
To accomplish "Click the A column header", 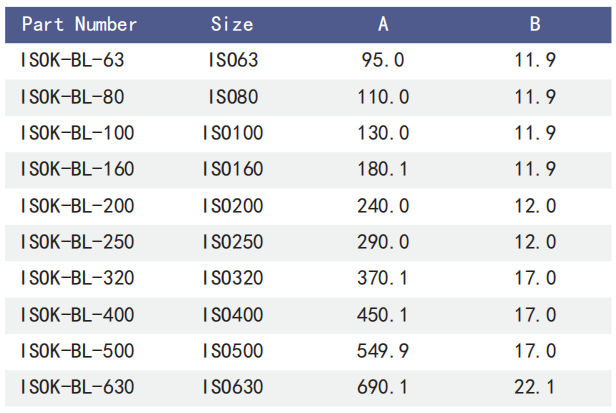I will pyautogui.click(x=383, y=24).
